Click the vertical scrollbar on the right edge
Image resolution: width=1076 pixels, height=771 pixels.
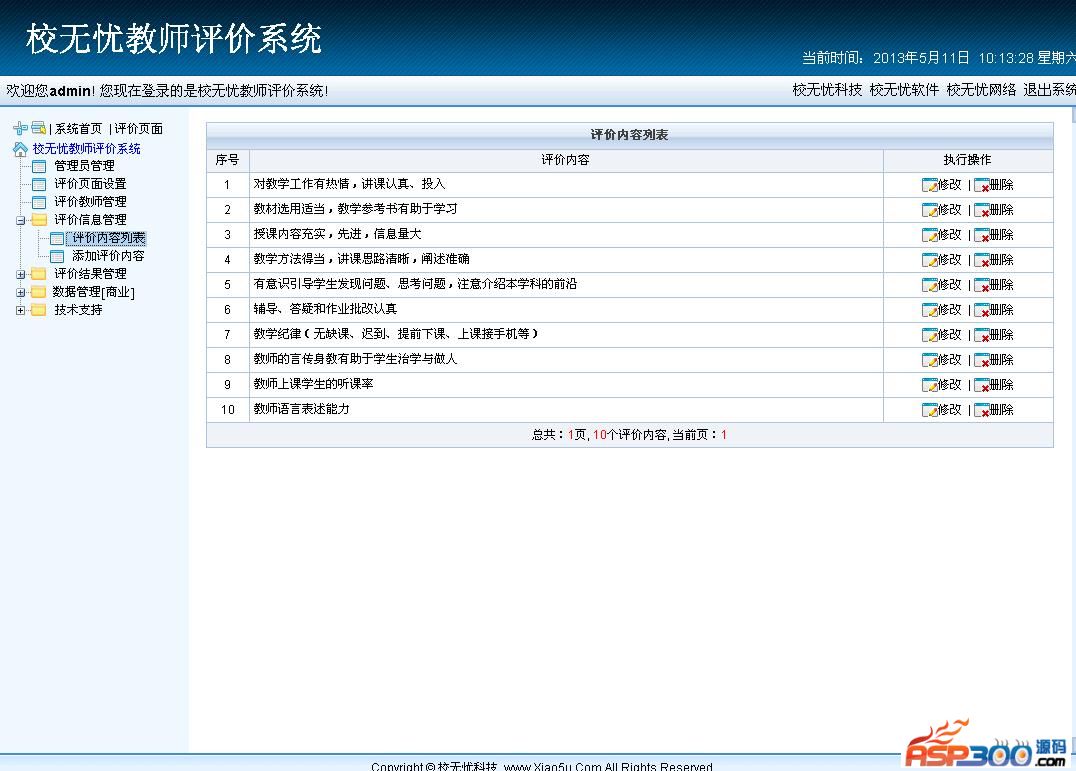pyautogui.click(x=1070, y=400)
